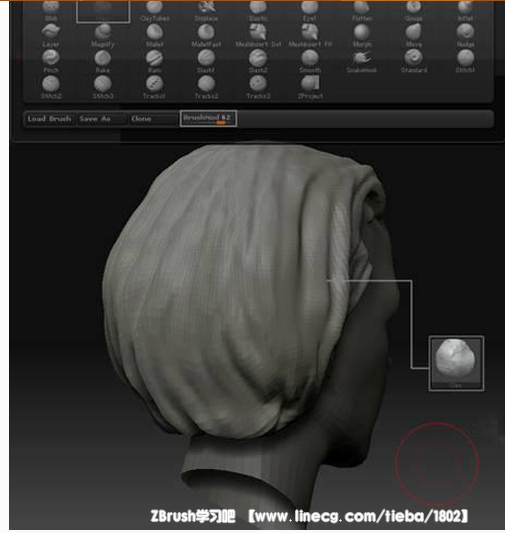Select the Stitch2 brush
This screenshot has height=533, width=505.
tap(51, 87)
